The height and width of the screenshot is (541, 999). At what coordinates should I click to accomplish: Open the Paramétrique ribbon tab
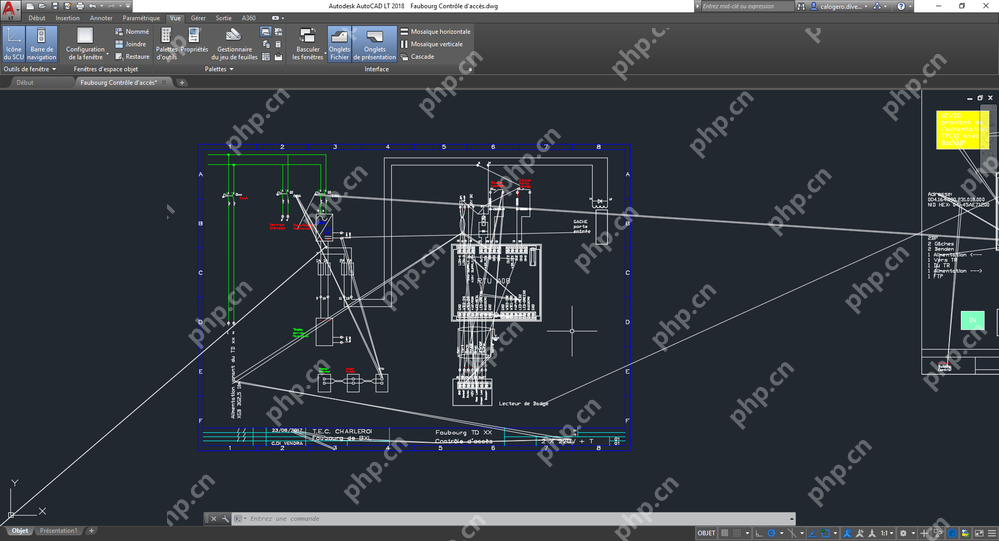(141, 18)
